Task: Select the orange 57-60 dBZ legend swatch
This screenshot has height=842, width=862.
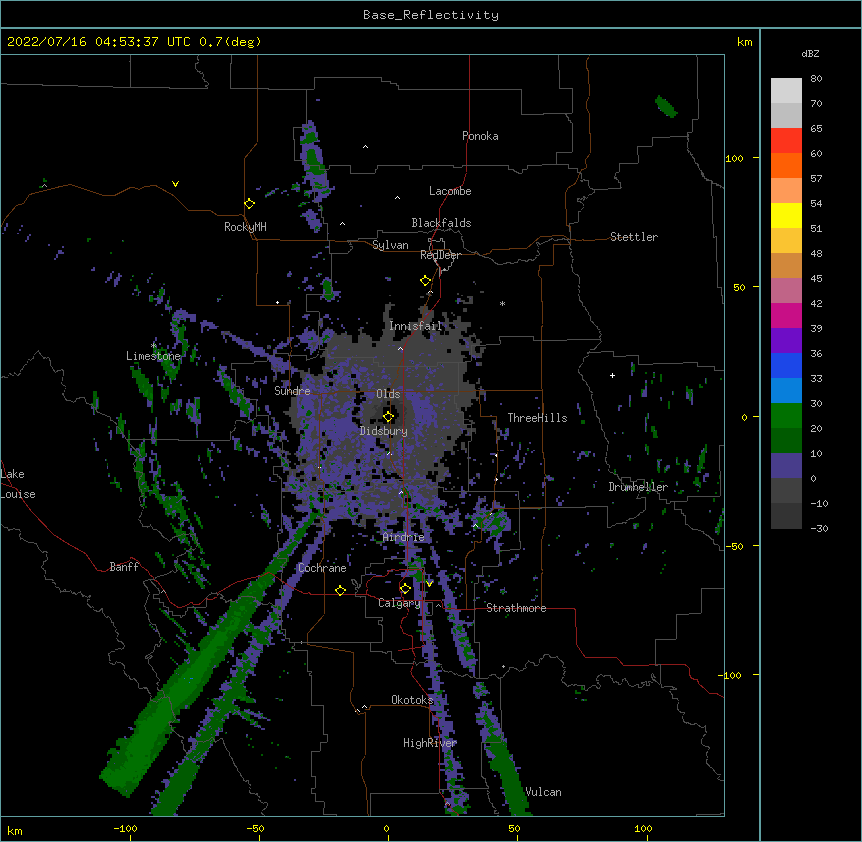Action: (786, 165)
